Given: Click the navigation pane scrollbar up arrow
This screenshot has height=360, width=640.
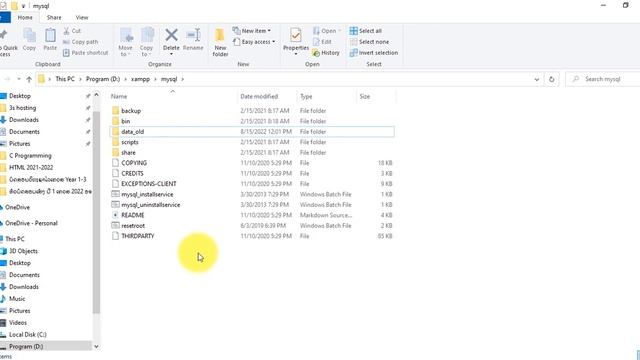Looking at the screenshot, I should (x=96, y=95).
